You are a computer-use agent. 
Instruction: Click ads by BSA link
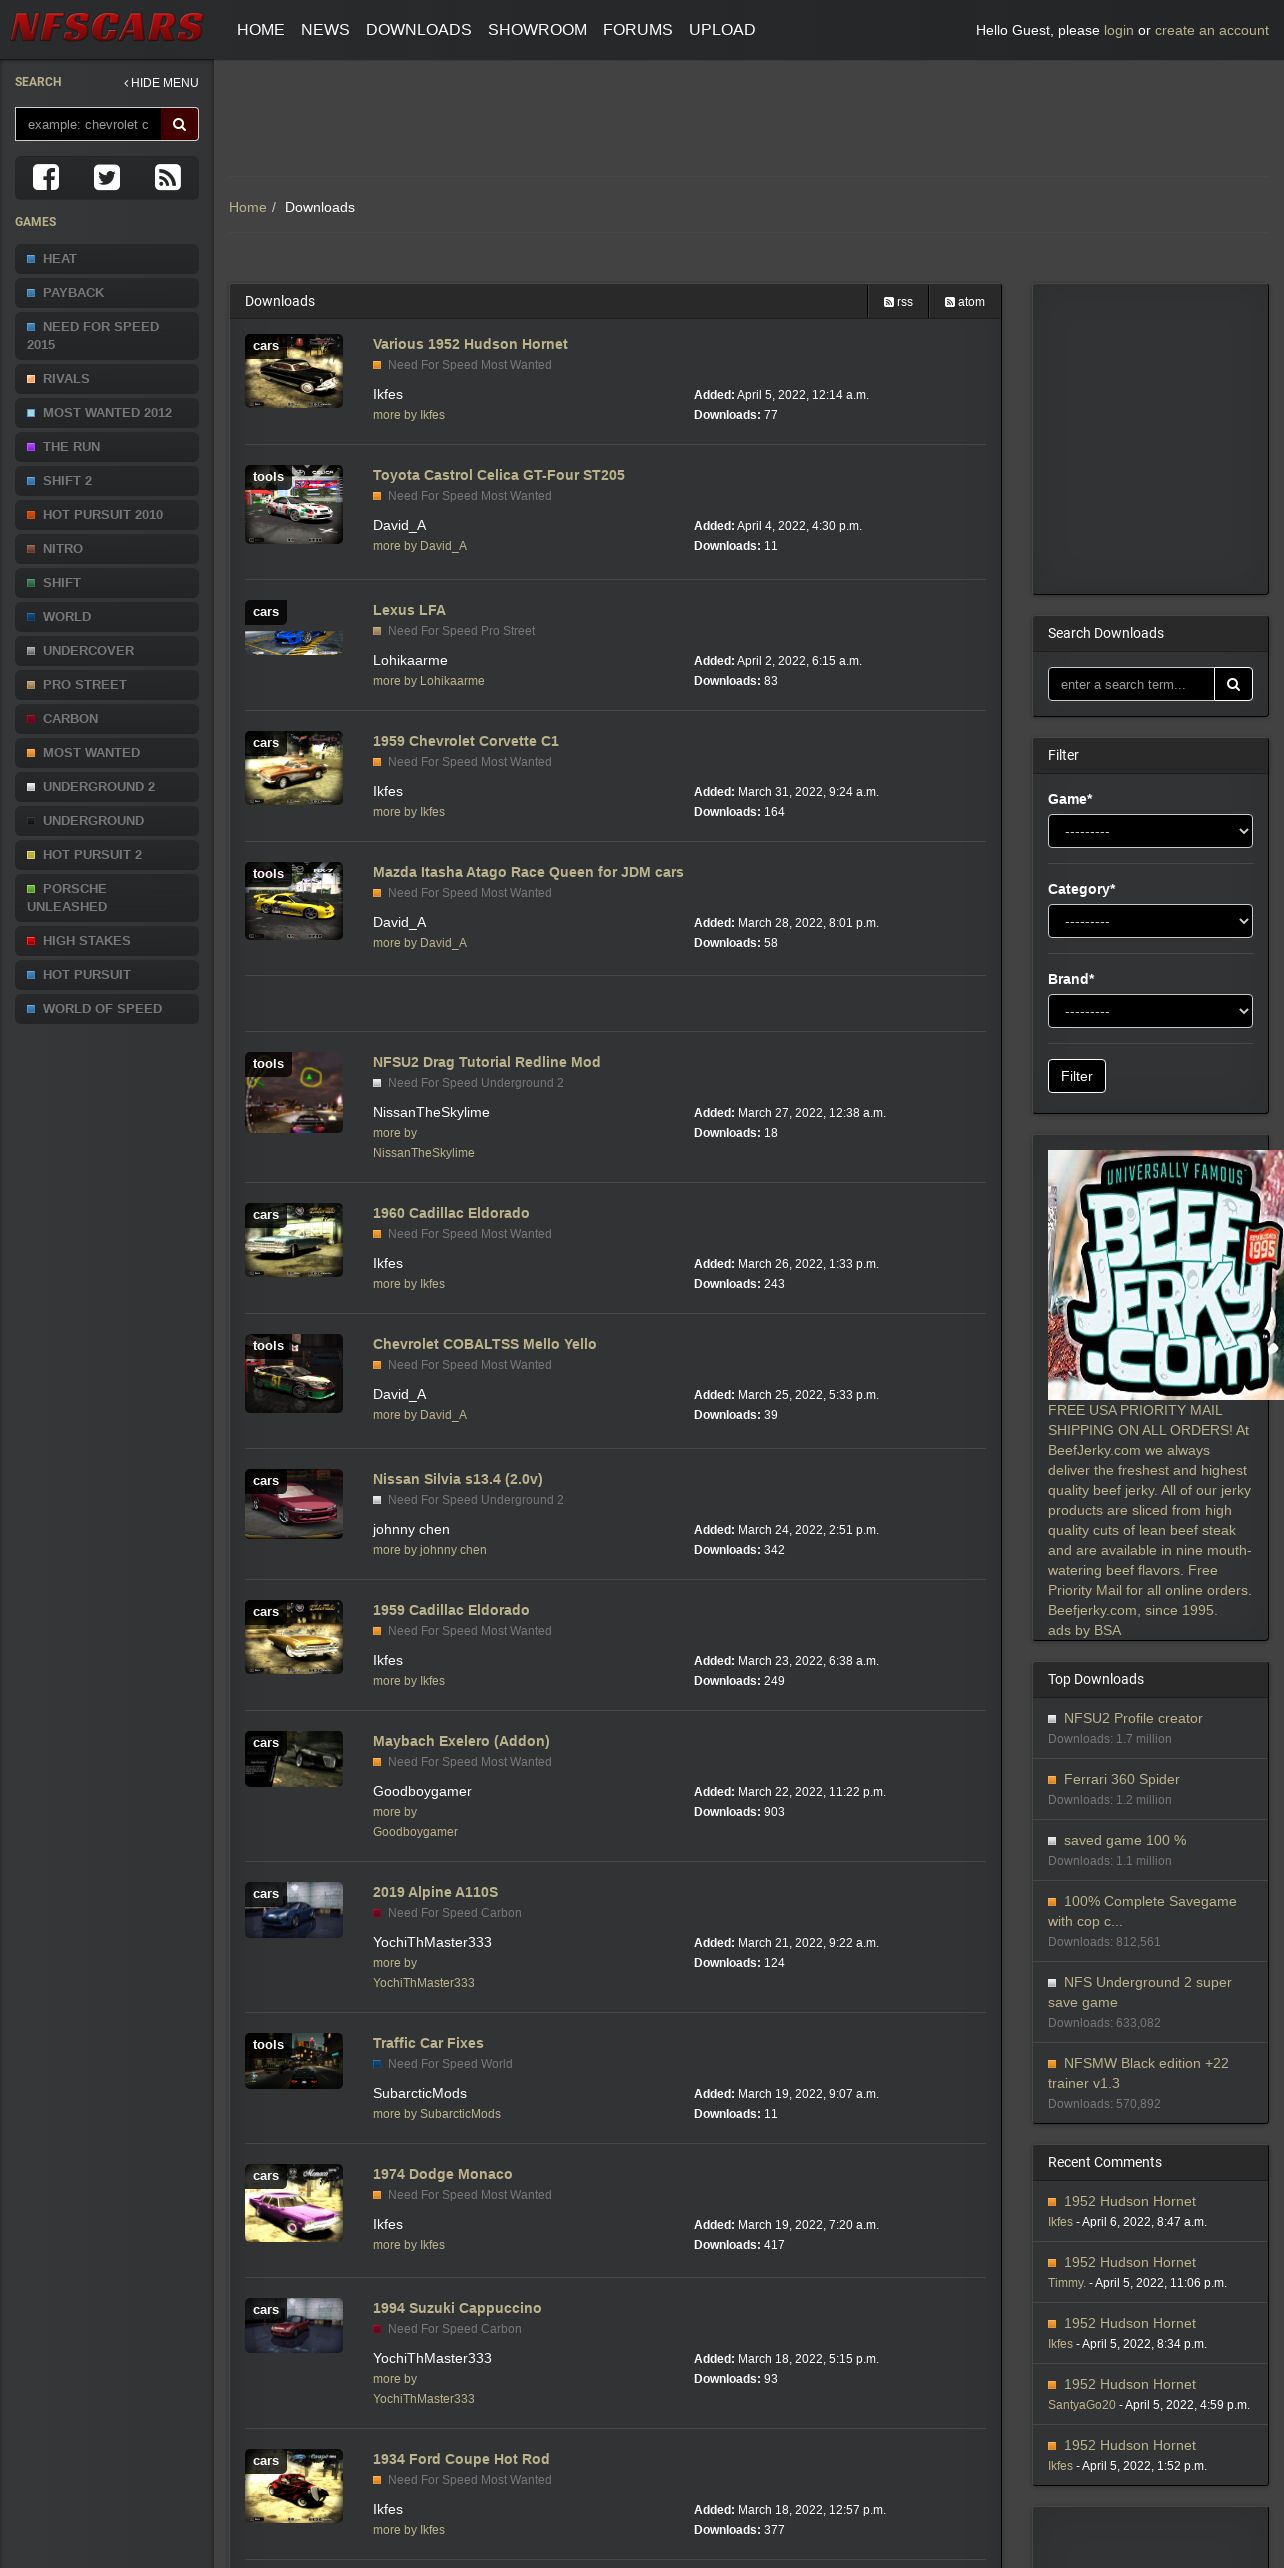(1084, 1630)
